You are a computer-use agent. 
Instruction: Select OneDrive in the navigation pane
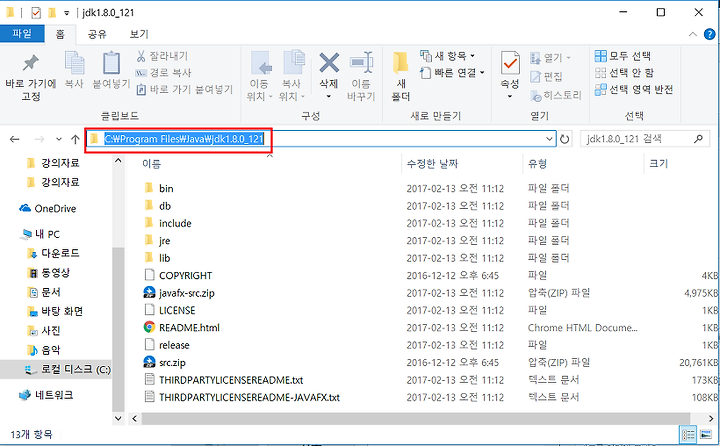coord(48,209)
